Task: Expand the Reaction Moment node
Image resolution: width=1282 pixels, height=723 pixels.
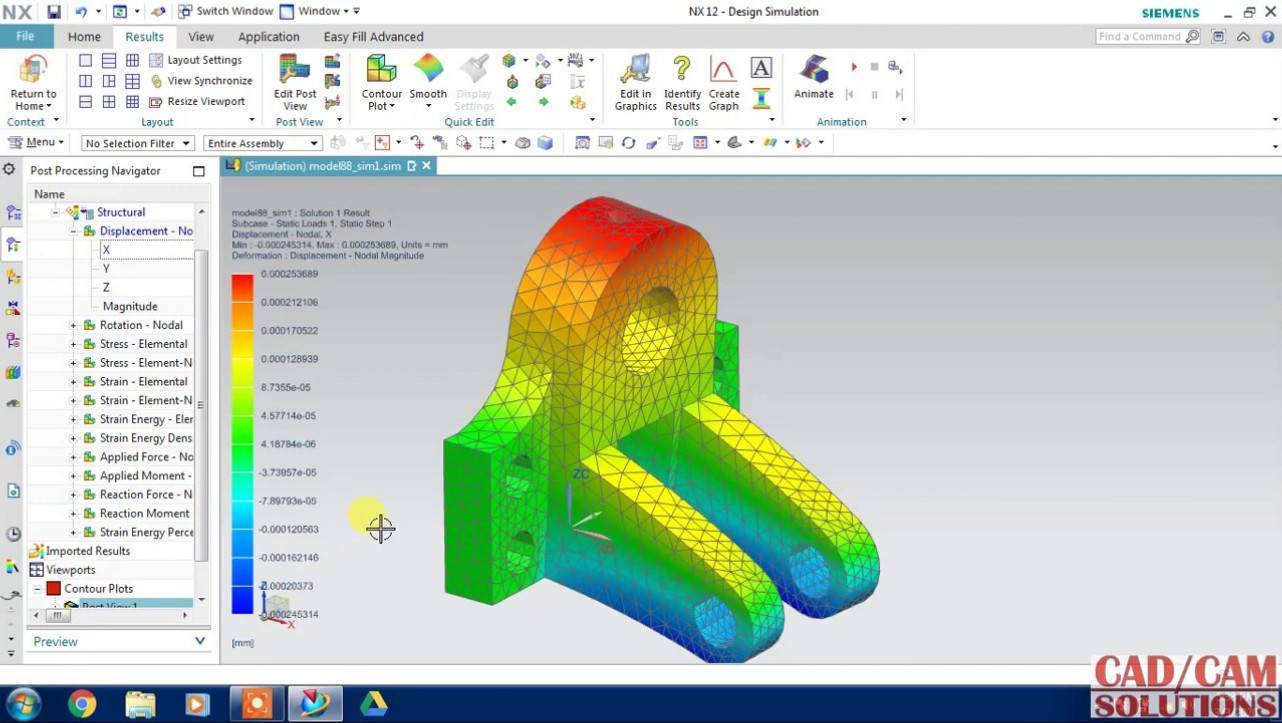Action: coord(73,514)
